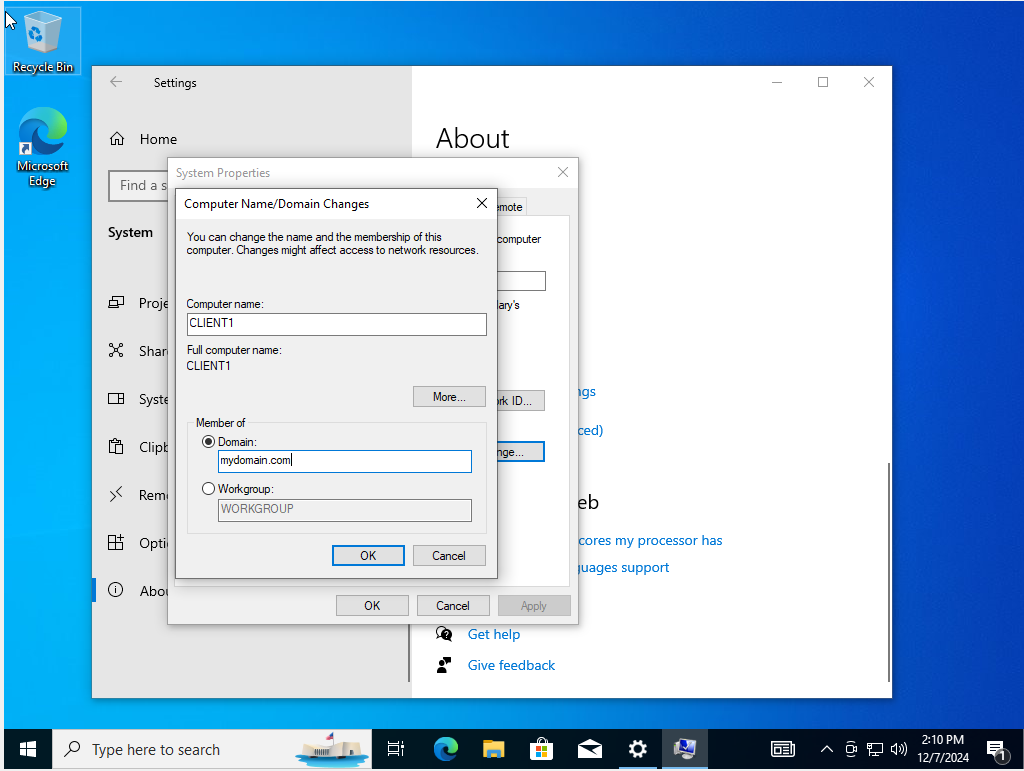Click the disabled WORKGROUP text field
The width and height of the screenshot is (1024, 771).
point(344,510)
